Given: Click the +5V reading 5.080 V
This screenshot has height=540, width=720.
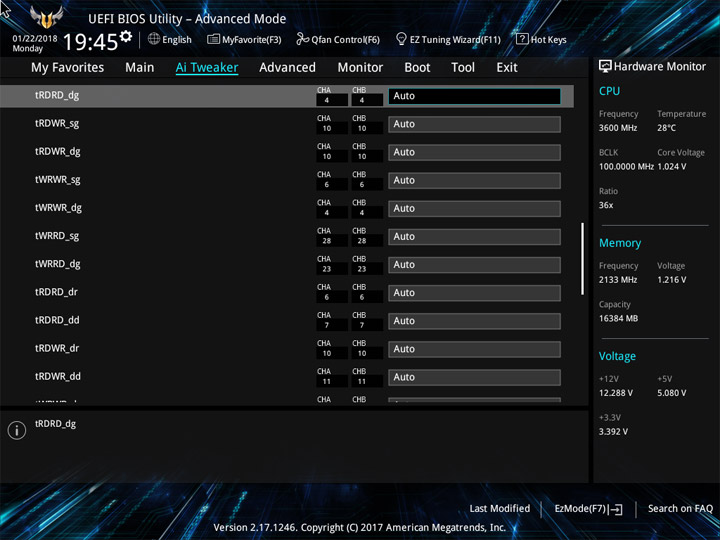Looking at the screenshot, I should [671, 393].
